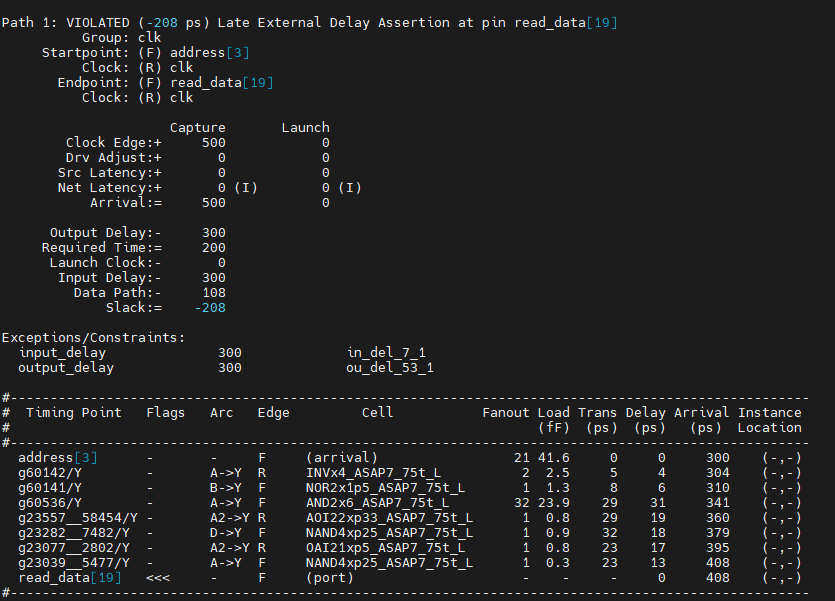Click the Timing Point column header

point(73,413)
